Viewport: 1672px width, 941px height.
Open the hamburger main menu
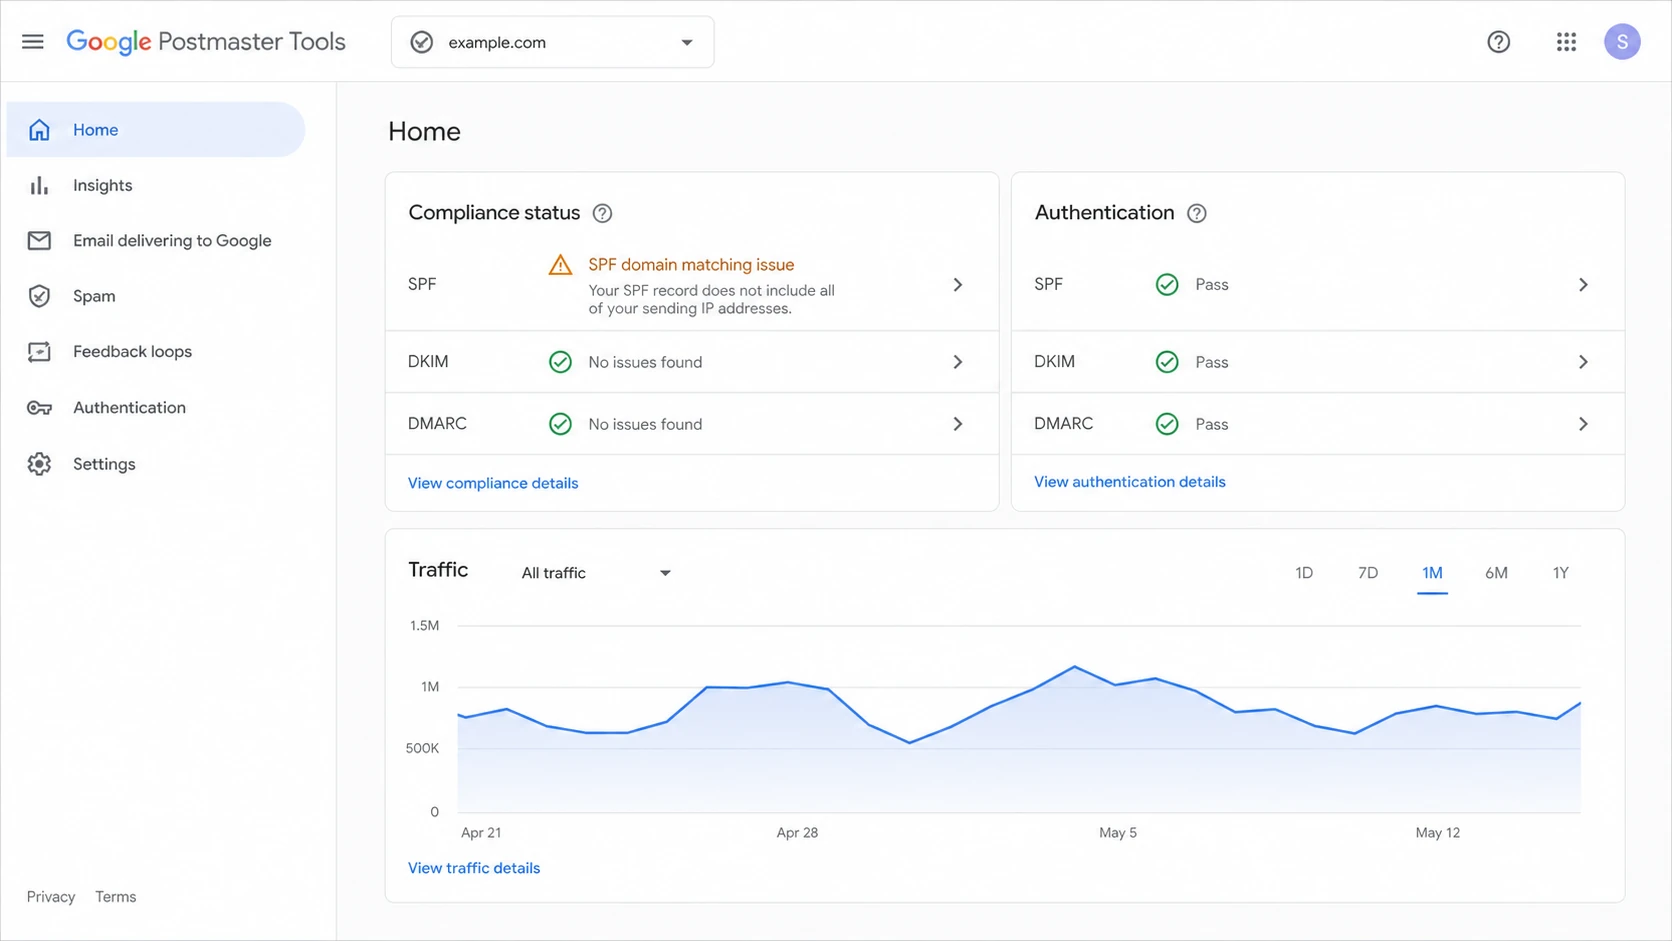click(x=32, y=42)
